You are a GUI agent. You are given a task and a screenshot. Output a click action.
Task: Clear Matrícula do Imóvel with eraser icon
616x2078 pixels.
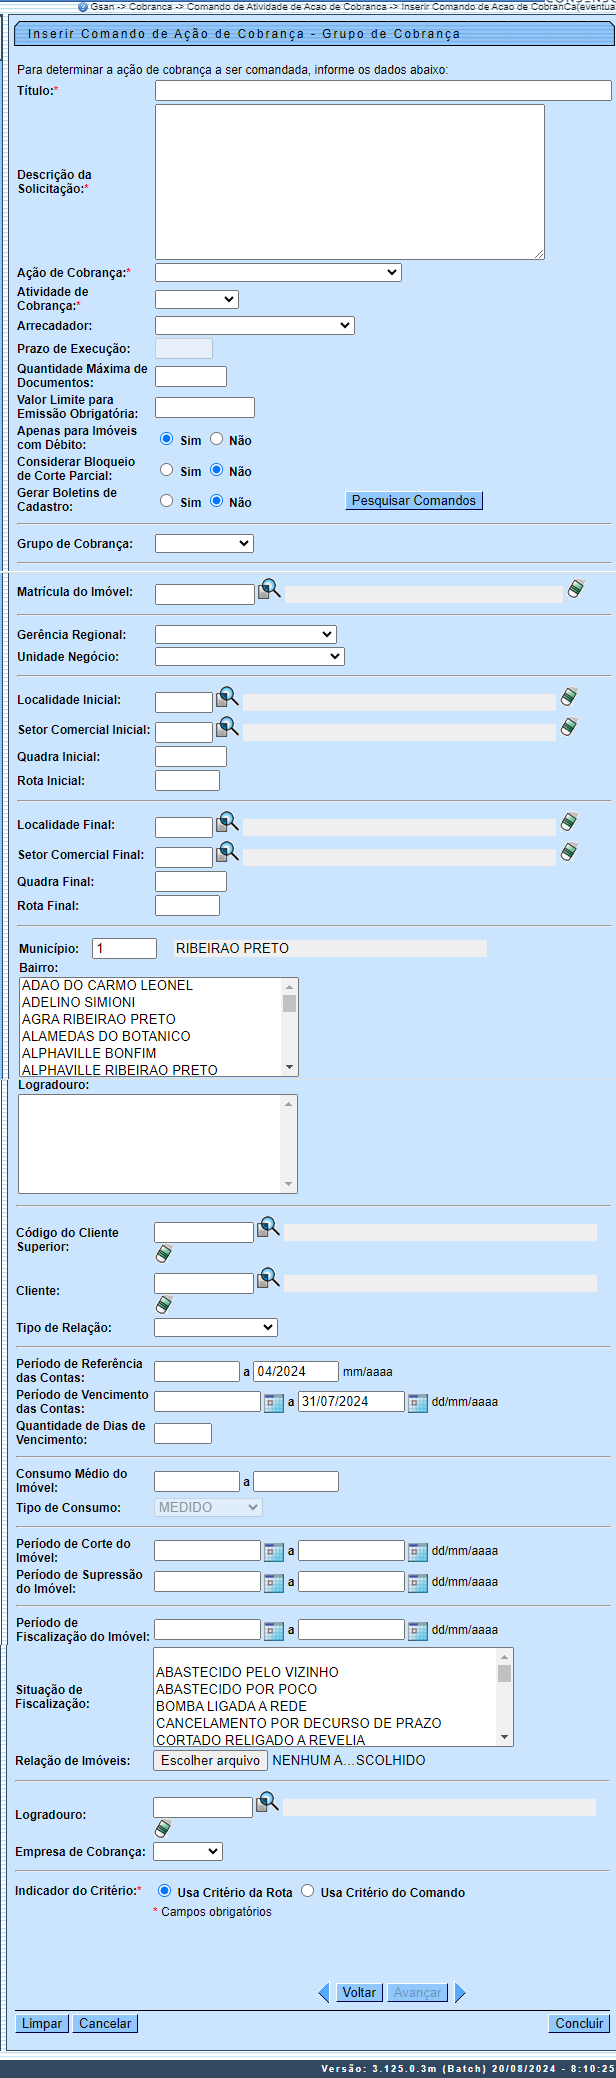tap(576, 589)
